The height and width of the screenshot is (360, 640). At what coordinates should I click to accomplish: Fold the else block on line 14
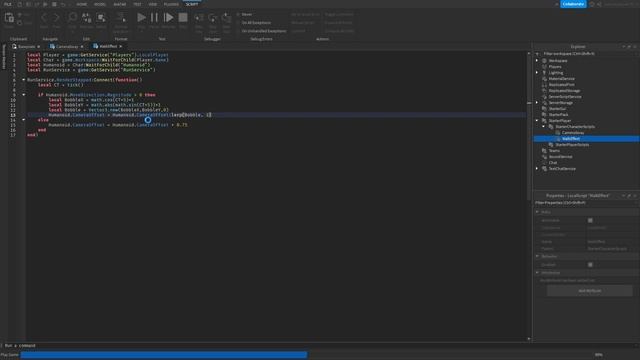tap(24, 120)
